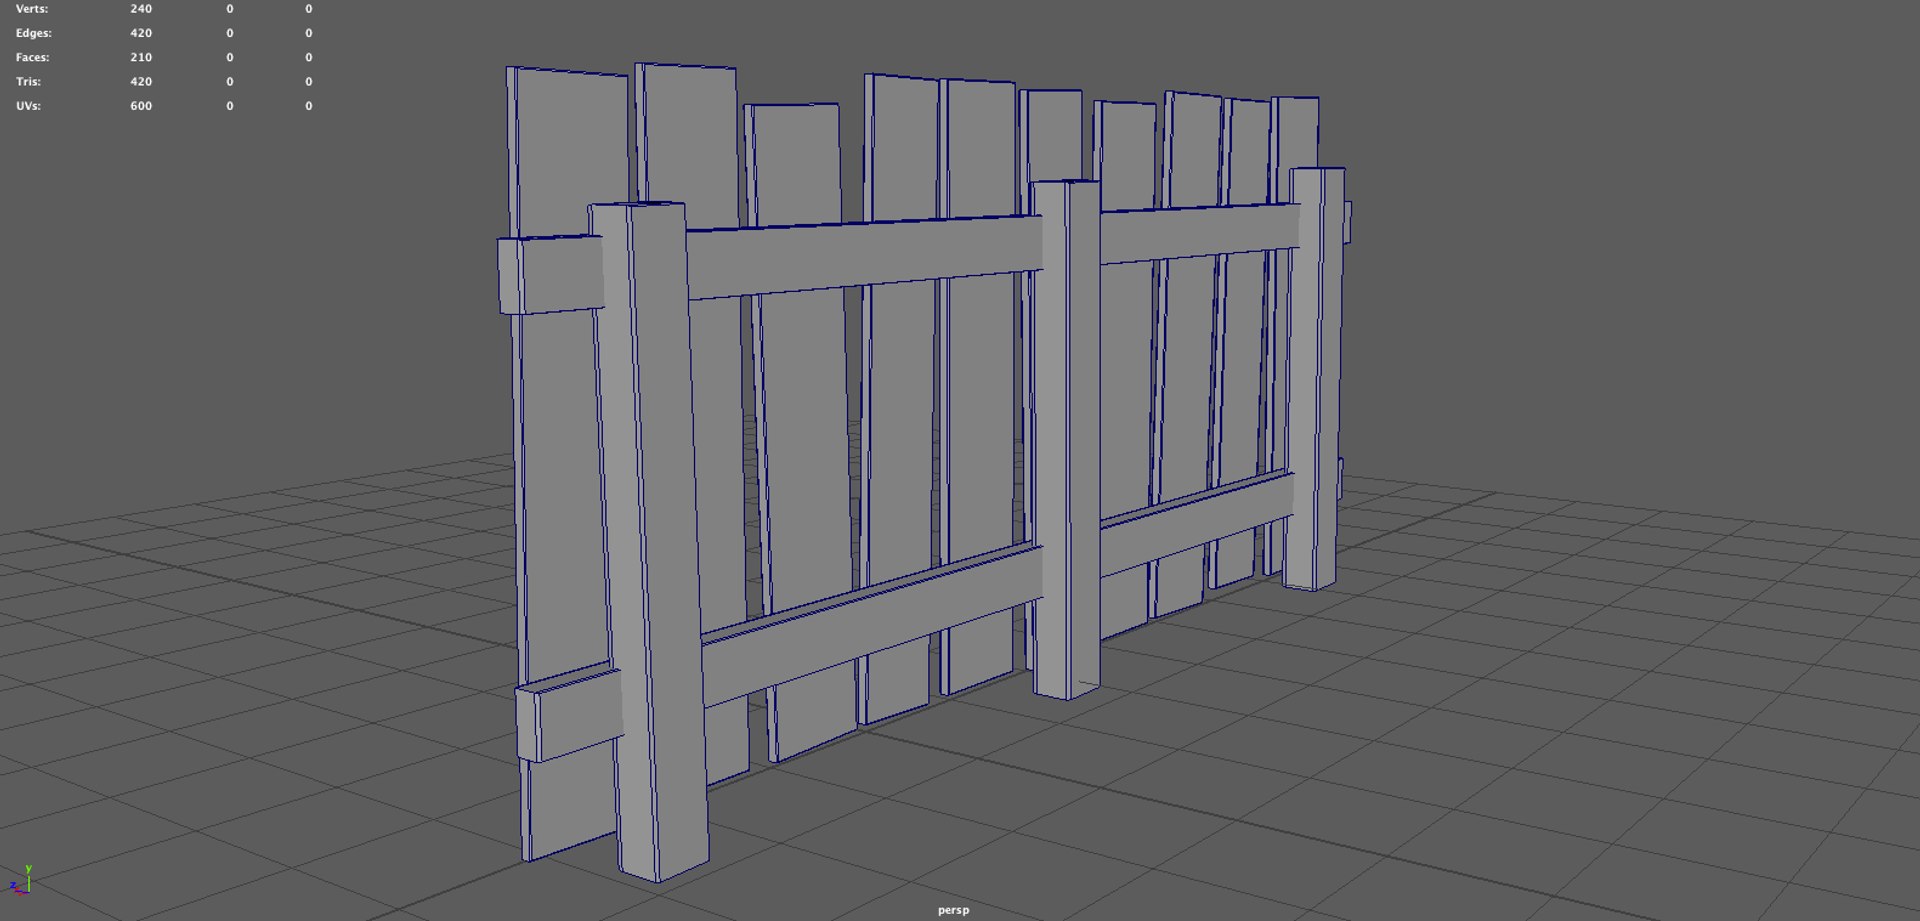Click the 420 value in Edges row

click(x=141, y=33)
